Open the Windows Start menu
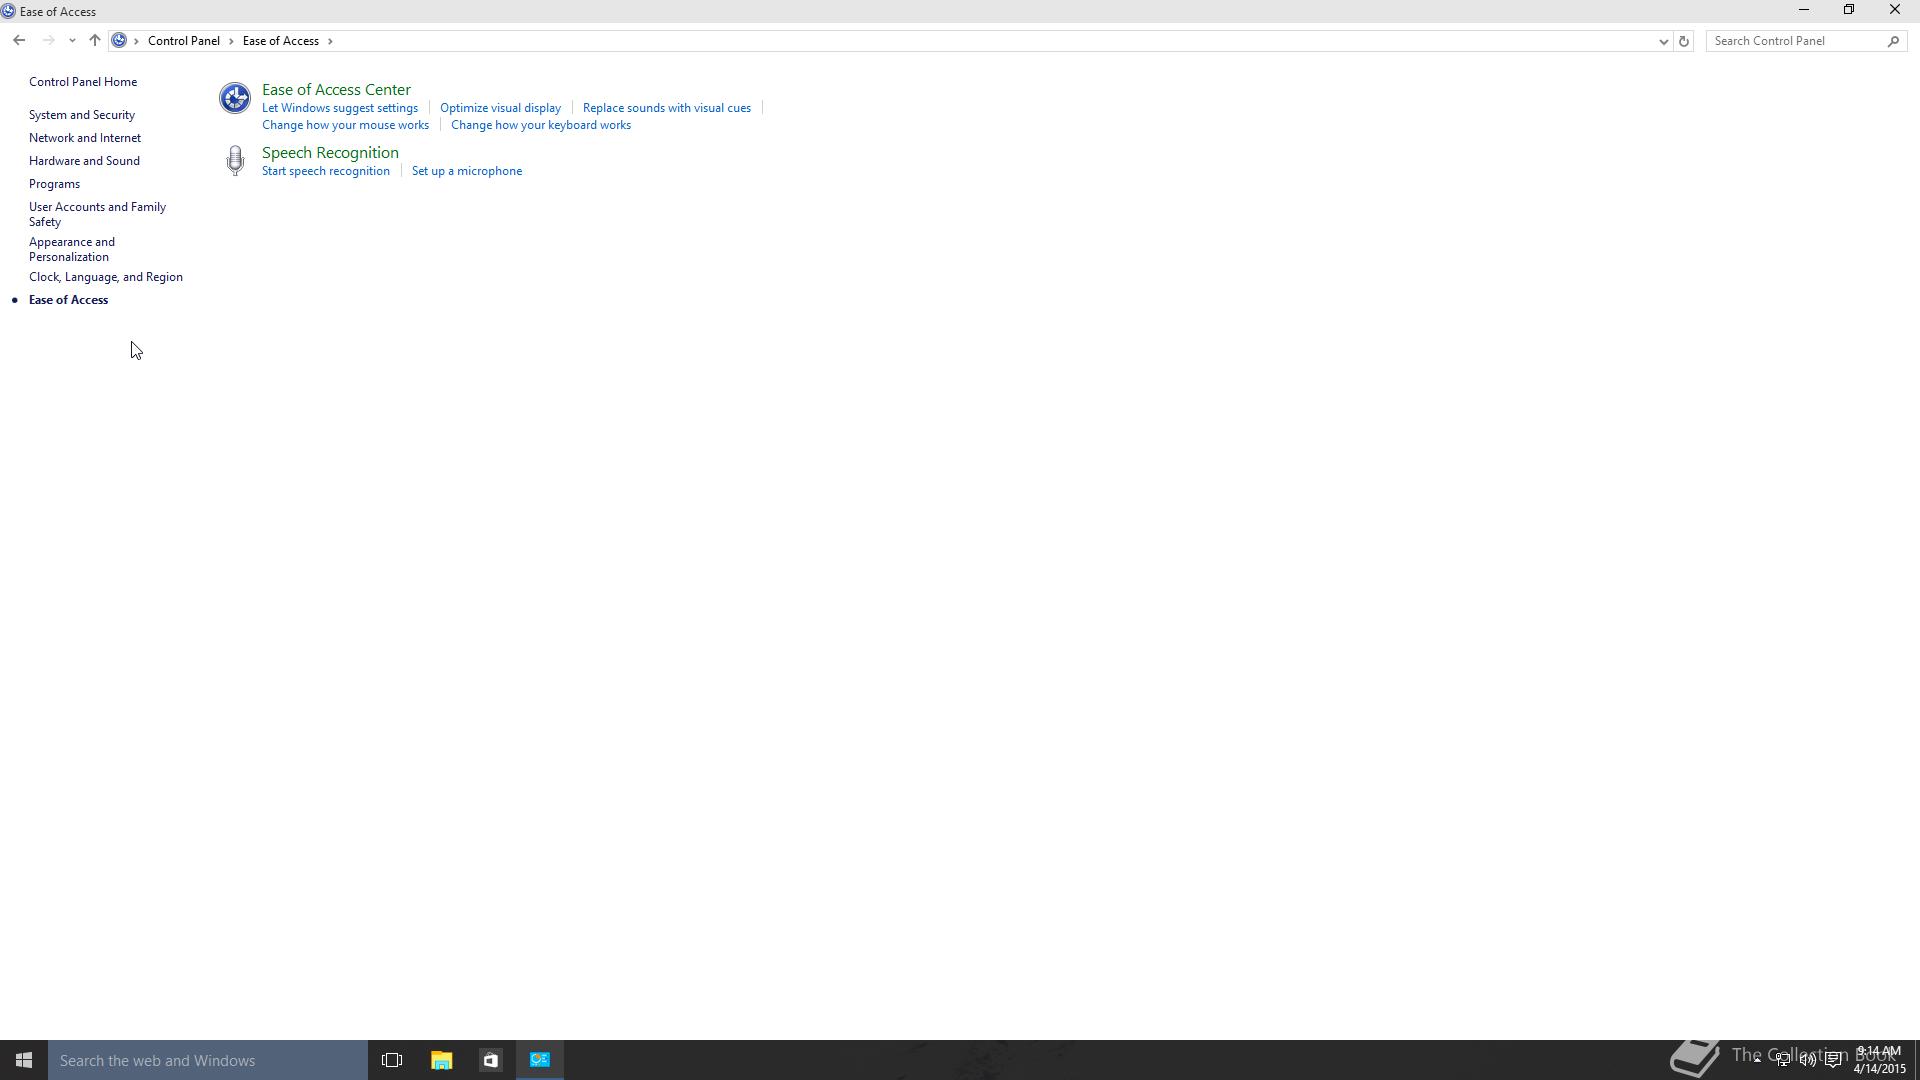1920x1080 pixels. [x=24, y=1060]
